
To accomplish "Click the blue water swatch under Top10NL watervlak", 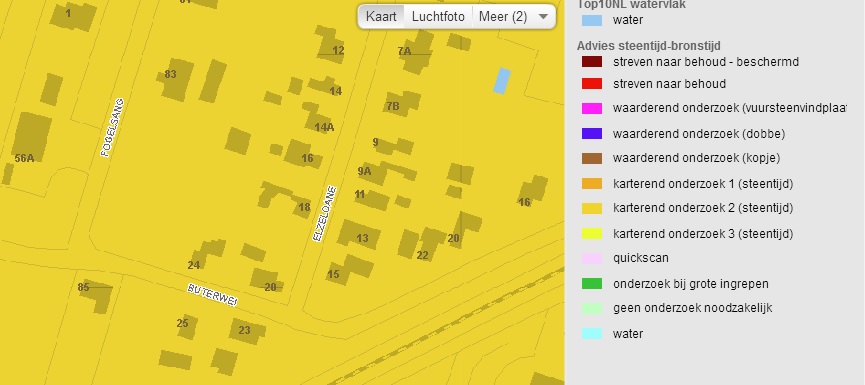I will coord(592,20).
